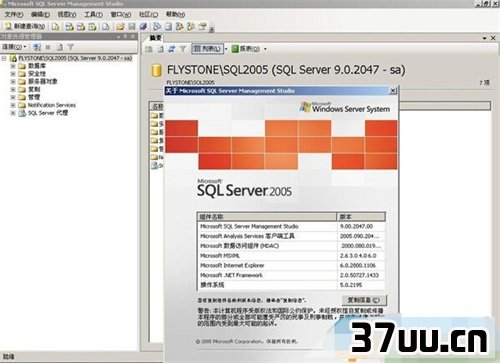500x363 pixels.
Task: Click the Object Explorer filter funnel icon
Action: point(70,47)
